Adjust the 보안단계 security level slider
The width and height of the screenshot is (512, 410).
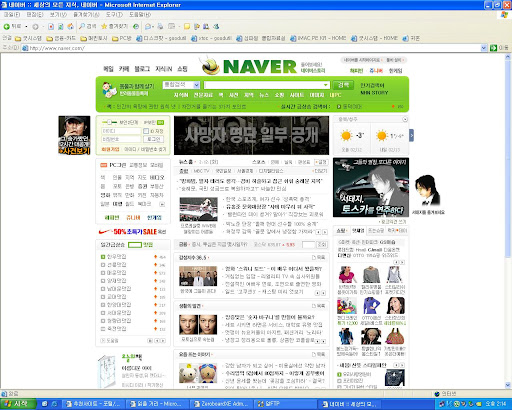(110, 122)
